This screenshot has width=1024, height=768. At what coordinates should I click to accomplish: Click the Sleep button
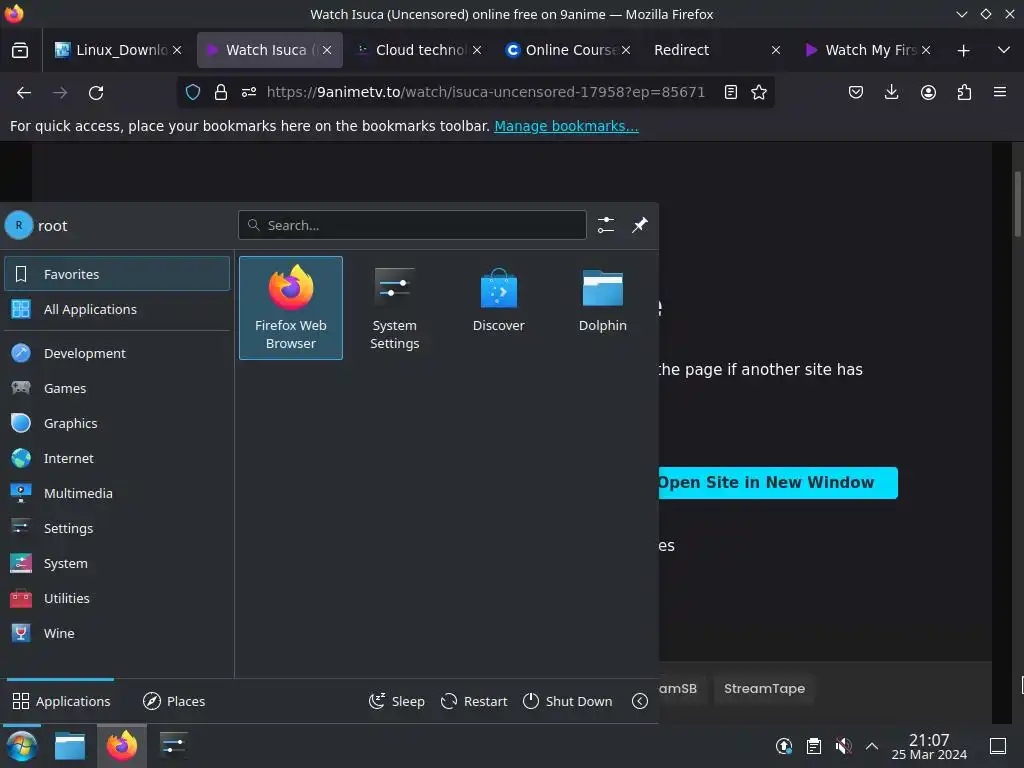click(x=396, y=701)
